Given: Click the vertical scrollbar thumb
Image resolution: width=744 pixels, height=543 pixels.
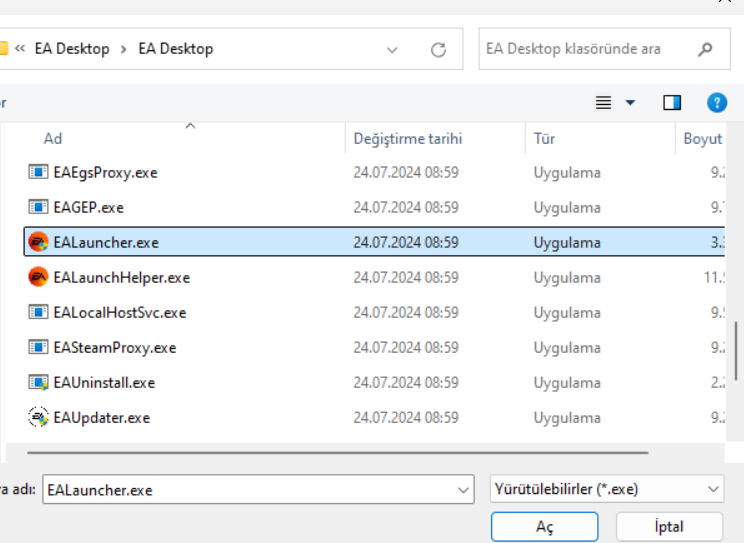Looking at the screenshot, I should tap(736, 350).
